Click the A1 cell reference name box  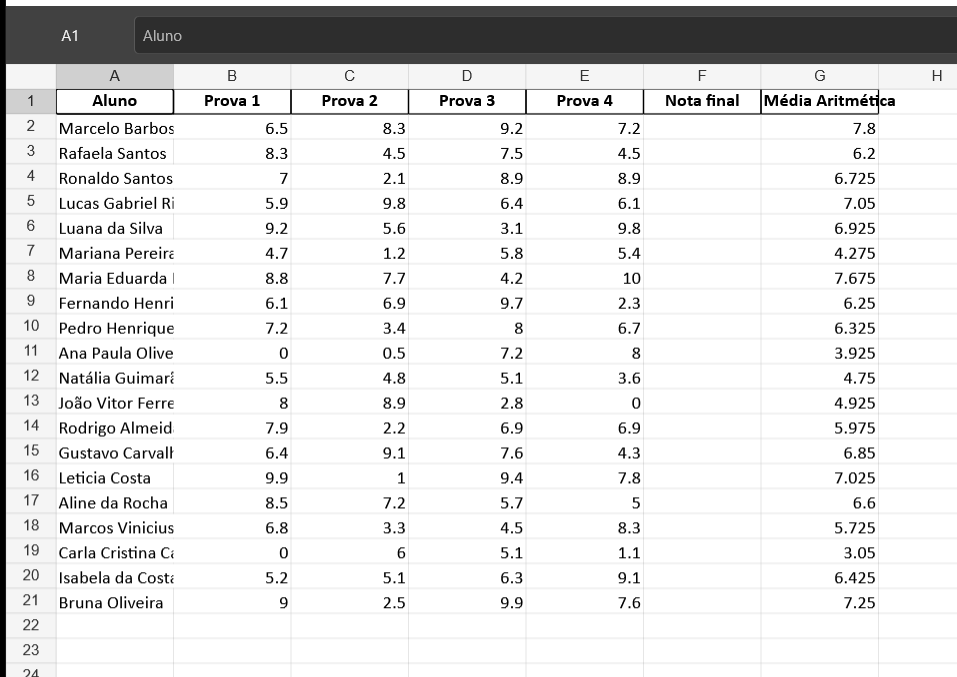70,36
